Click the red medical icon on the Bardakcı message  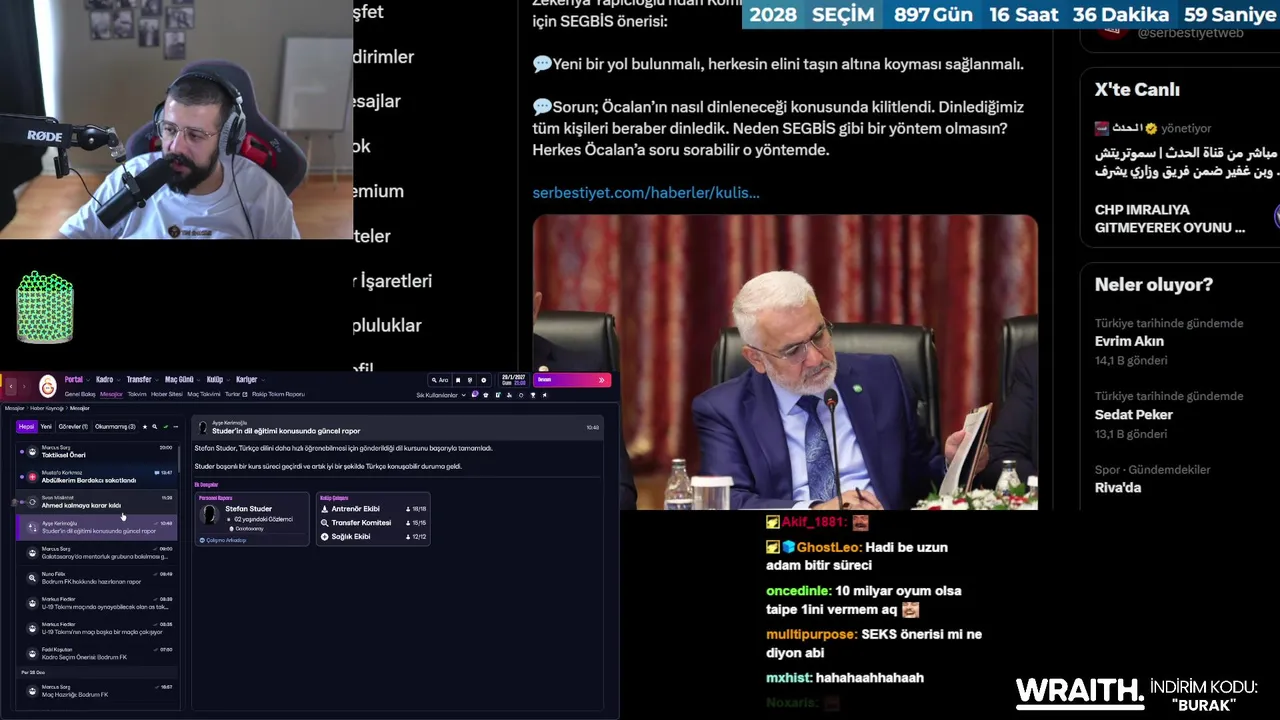[x=32, y=477]
